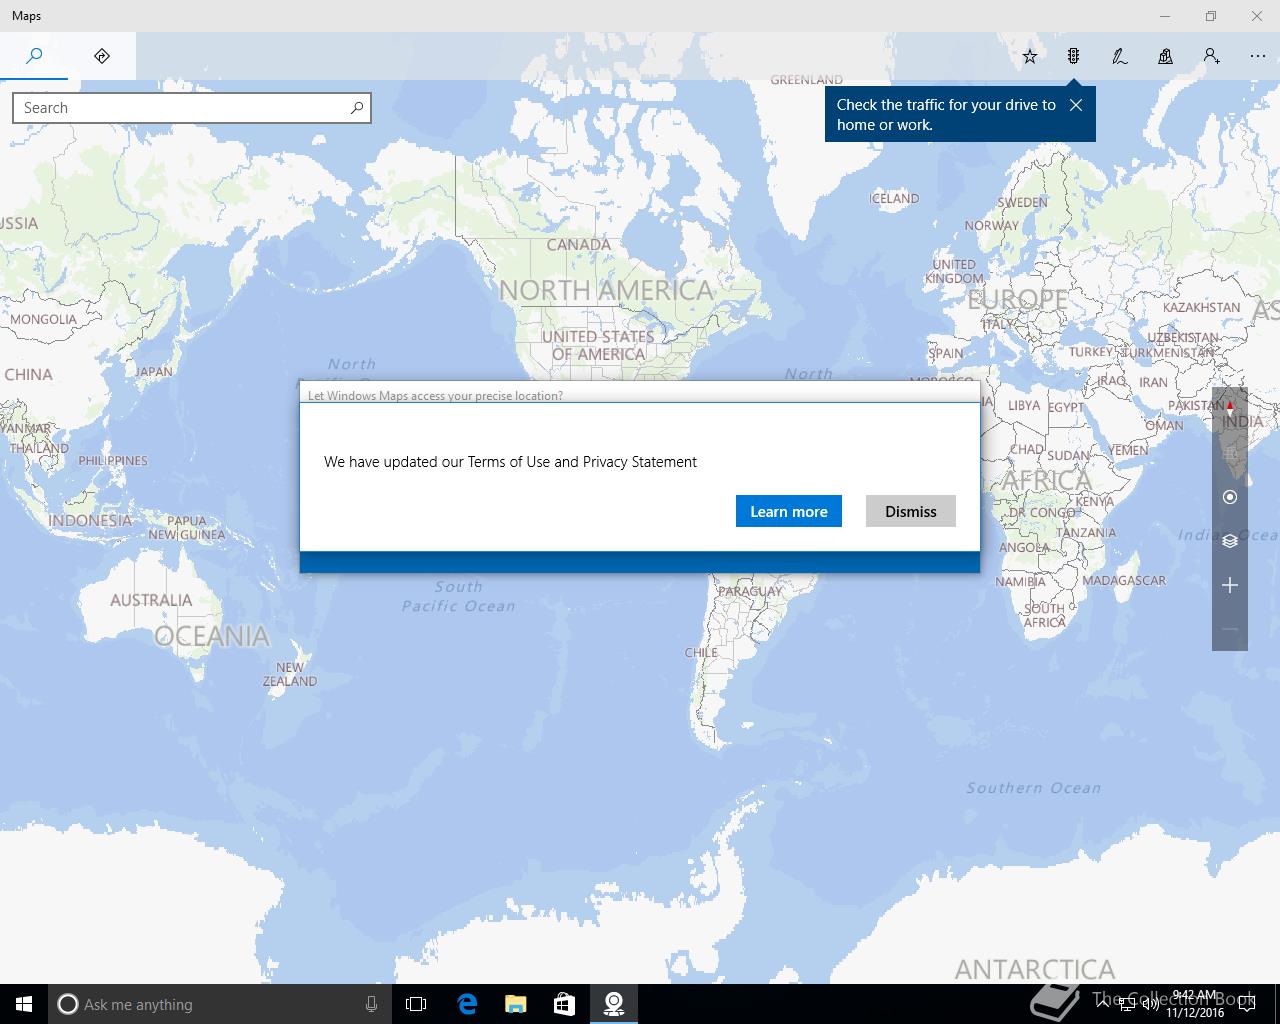Click the NEW ZEALAND map label
Screen dimensions: 1280x1024
290,674
